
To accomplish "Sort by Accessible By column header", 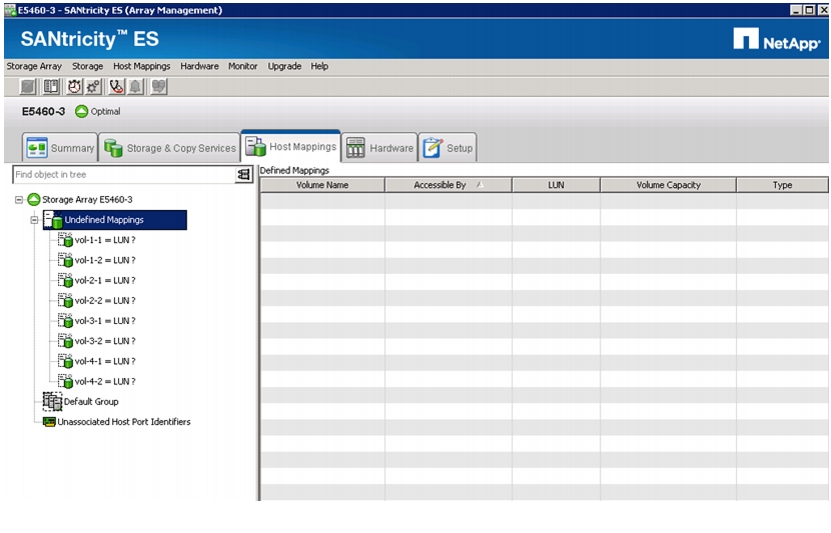I will tap(448, 185).
